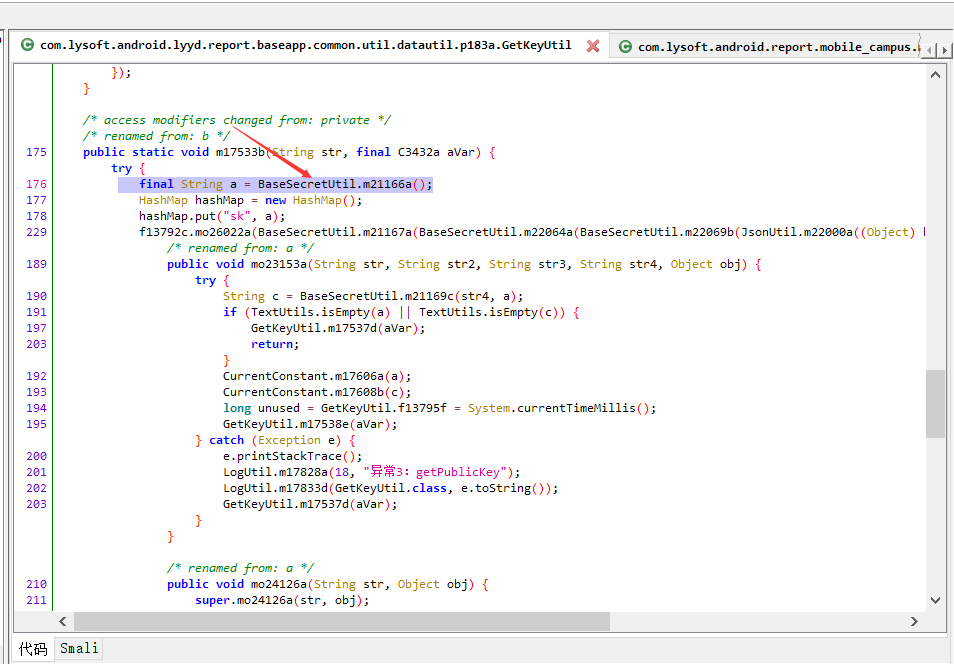Click the vertical scrollbar down arrow

935,600
